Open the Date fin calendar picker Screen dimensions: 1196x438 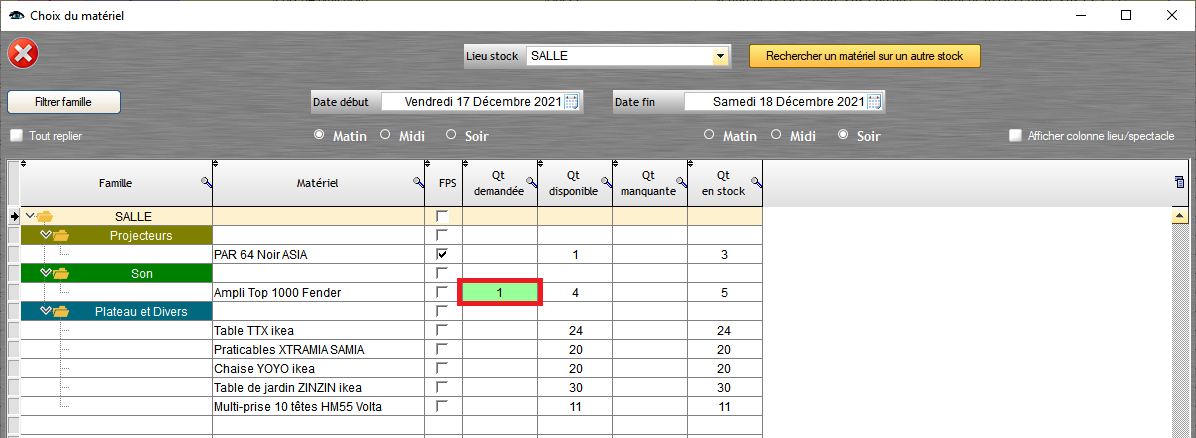pyautogui.click(x=874, y=102)
